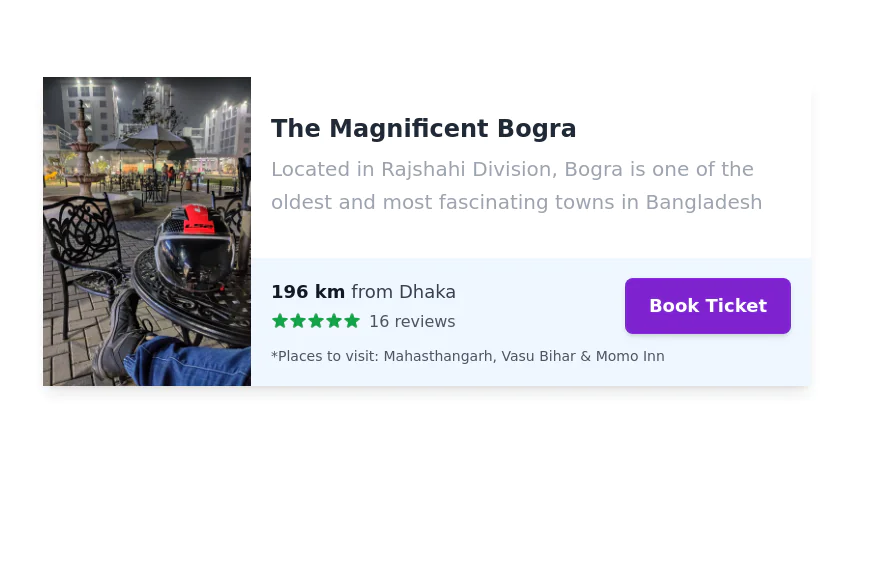This screenshot has height=562, width=877.
Task: Click the red helmet in the photo
Action: click(197, 220)
